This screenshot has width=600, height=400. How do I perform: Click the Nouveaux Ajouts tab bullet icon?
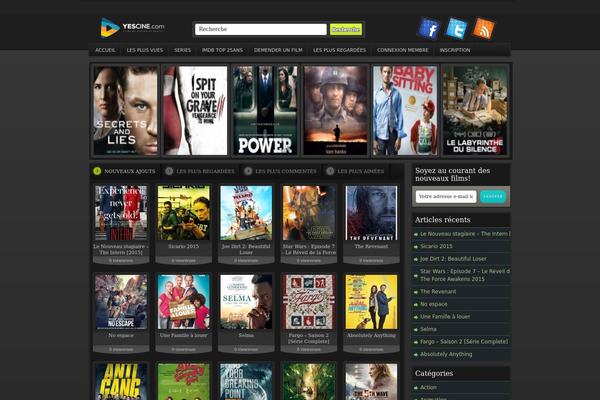pyautogui.click(x=97, y=171)
